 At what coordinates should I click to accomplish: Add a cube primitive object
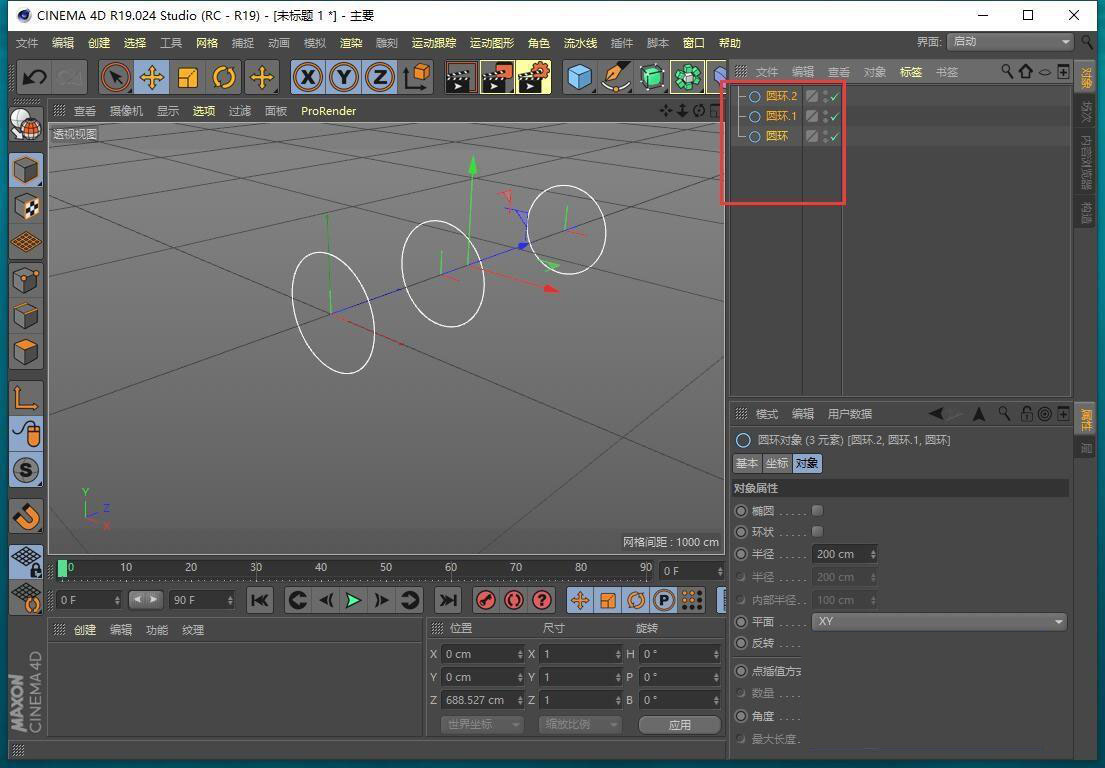[579, 77]
